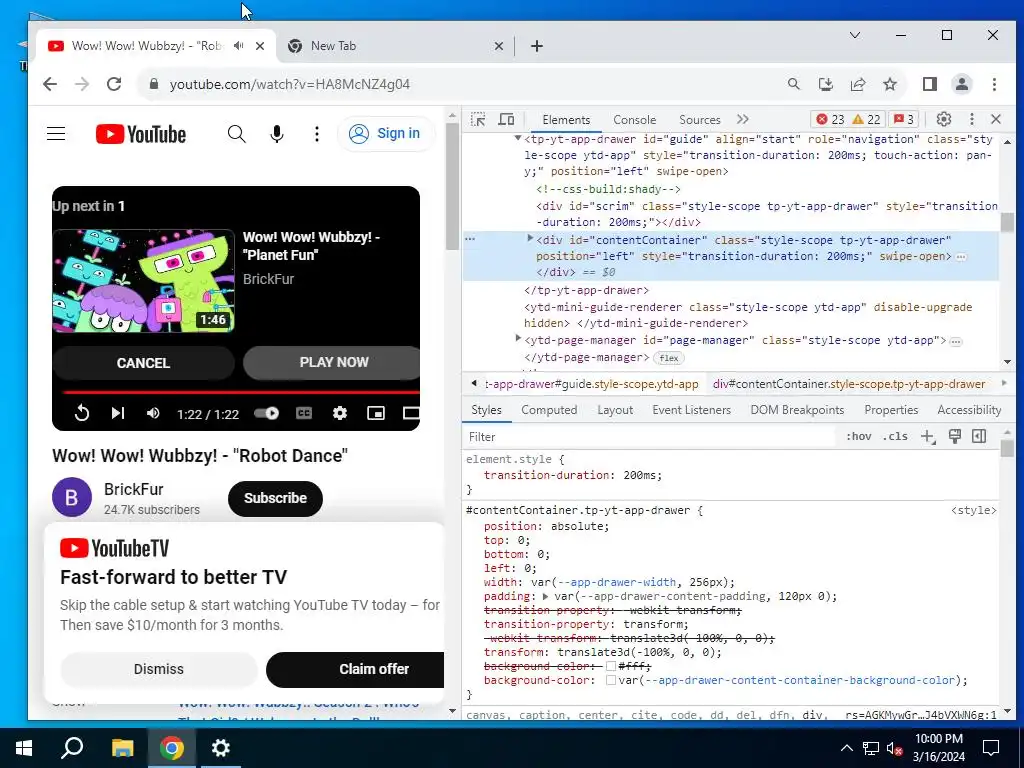Toggle closed captions in player
The height and width of the screenshot is (768, 1024).
304,413
